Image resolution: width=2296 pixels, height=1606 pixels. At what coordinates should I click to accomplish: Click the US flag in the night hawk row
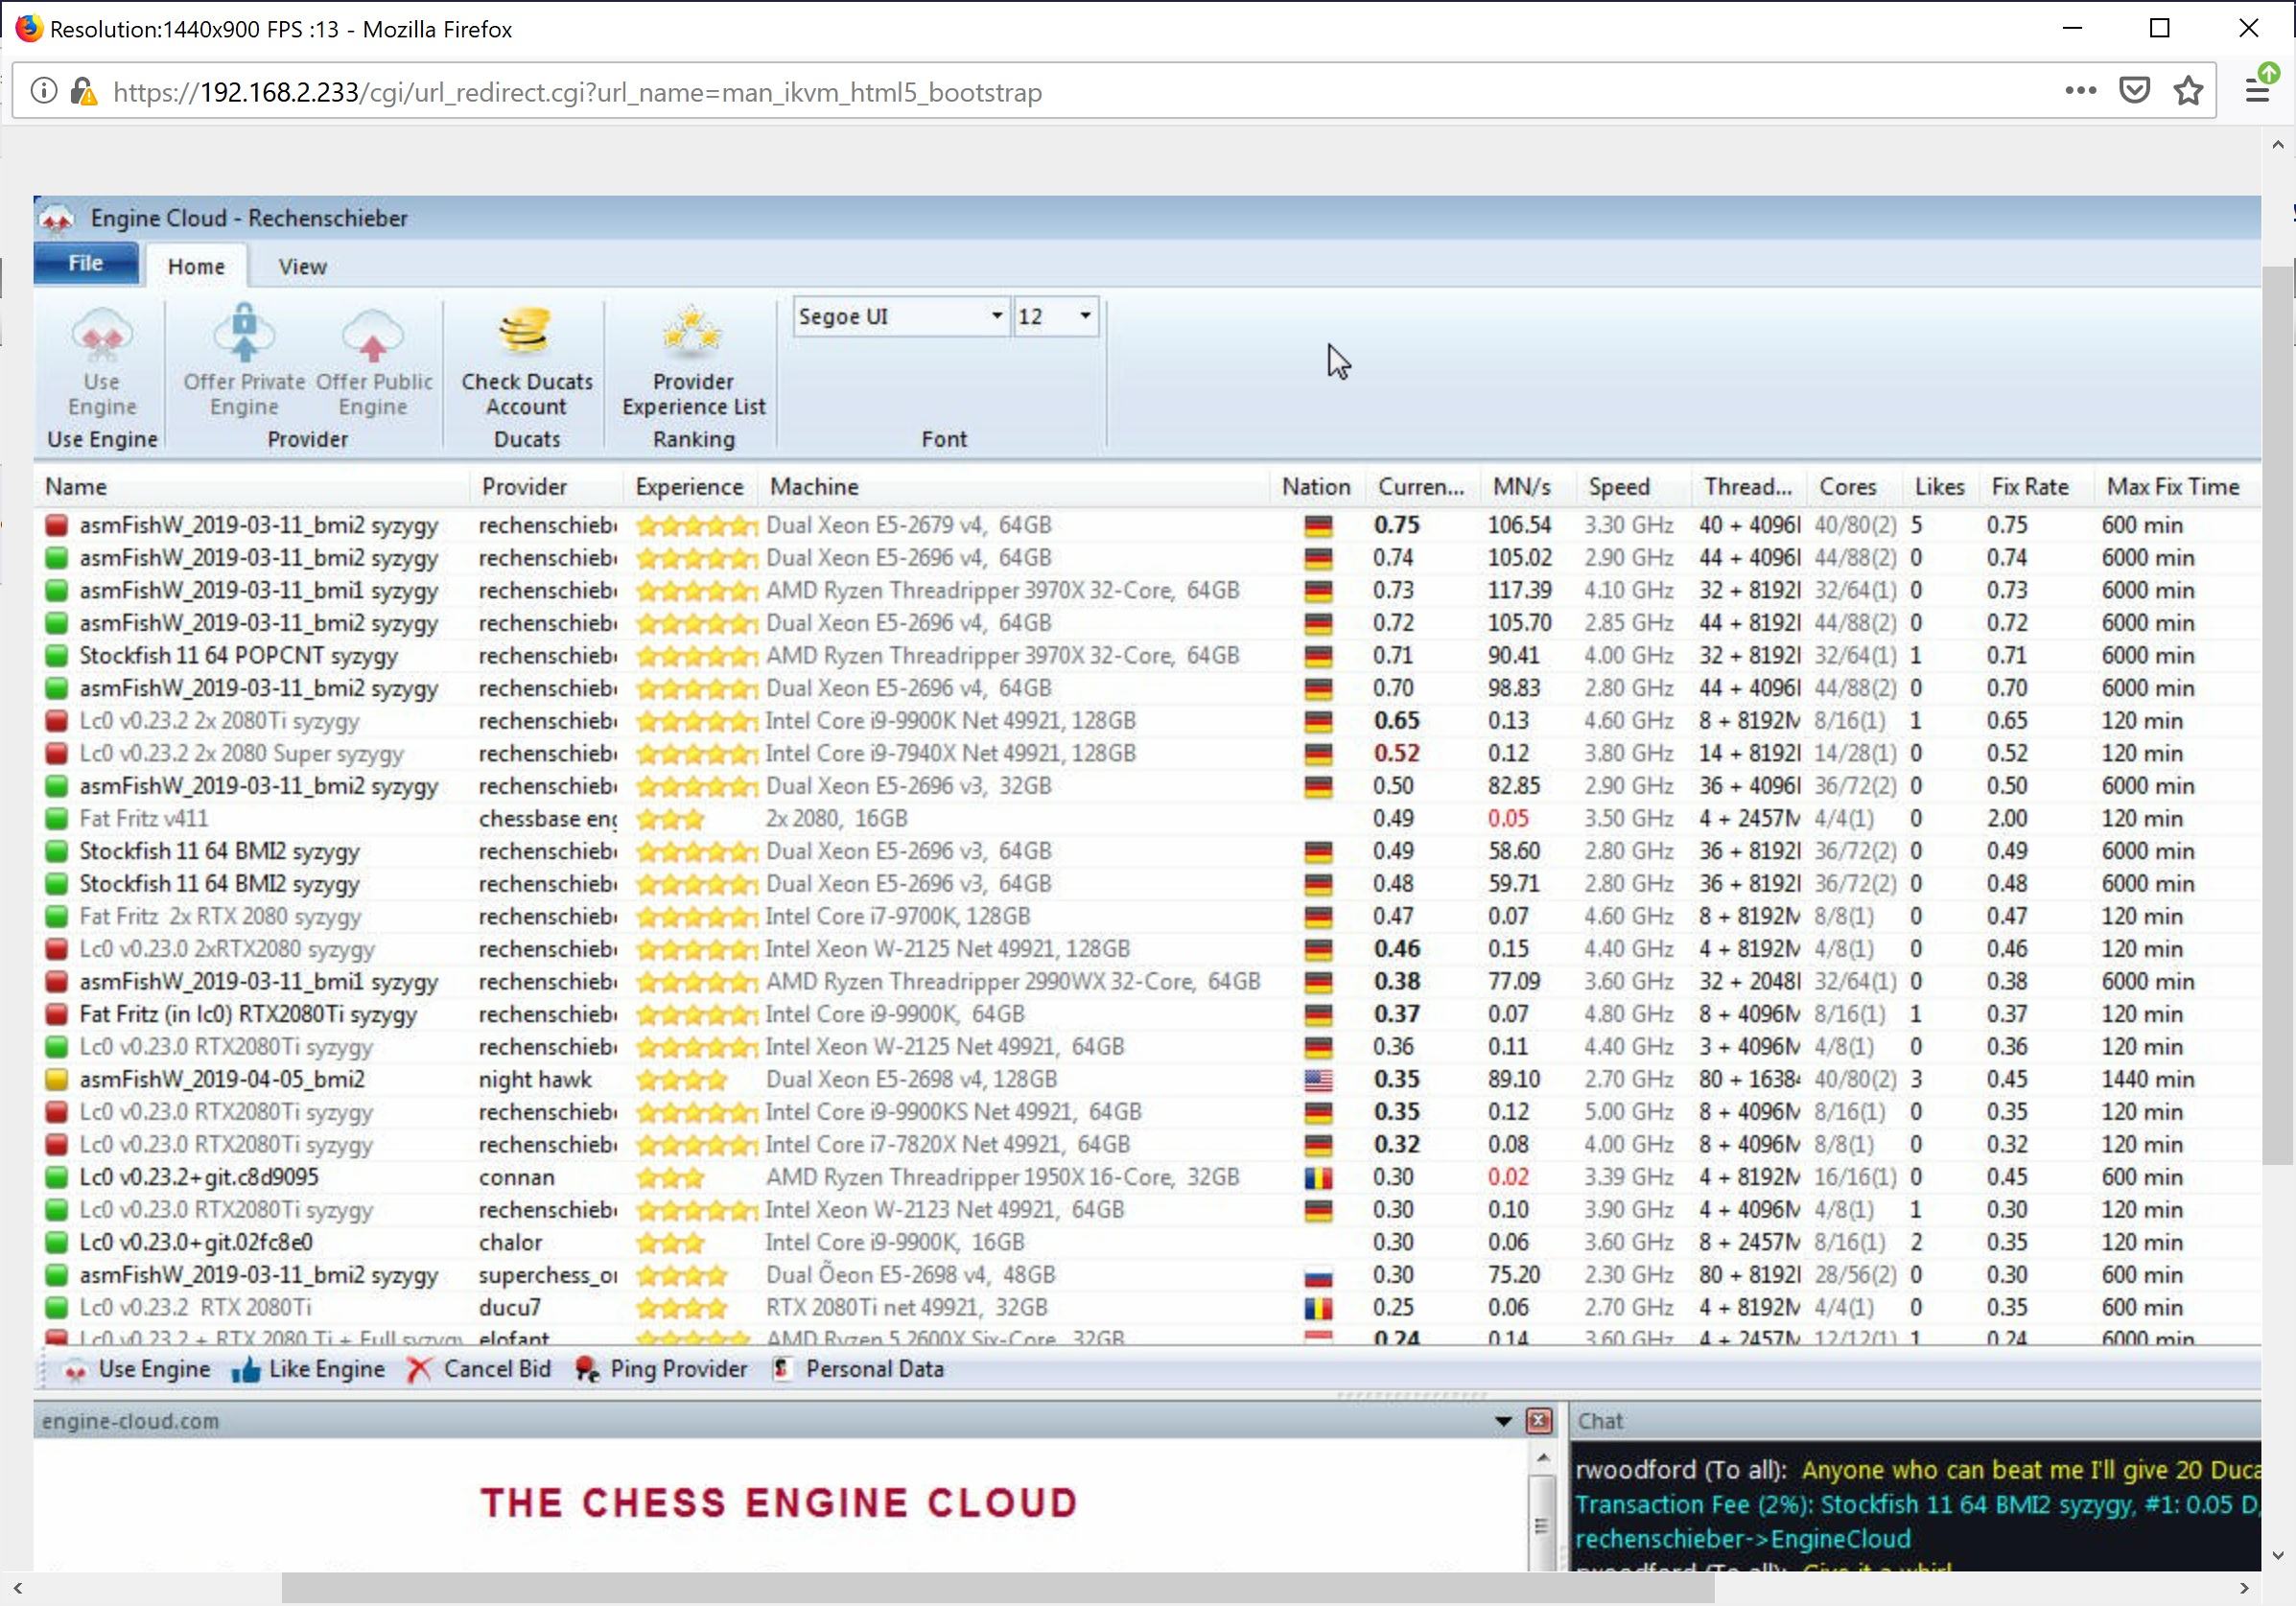[1318, 1080]
